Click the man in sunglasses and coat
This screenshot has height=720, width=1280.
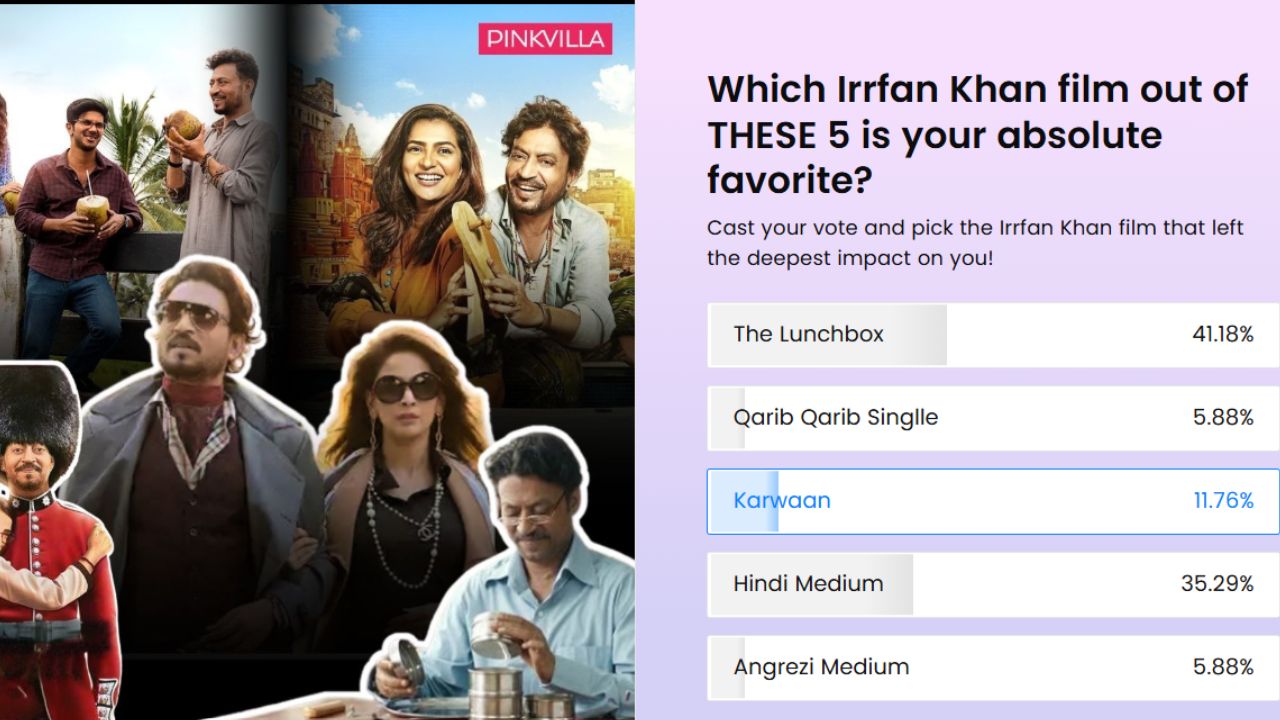[x=200, y=460]
